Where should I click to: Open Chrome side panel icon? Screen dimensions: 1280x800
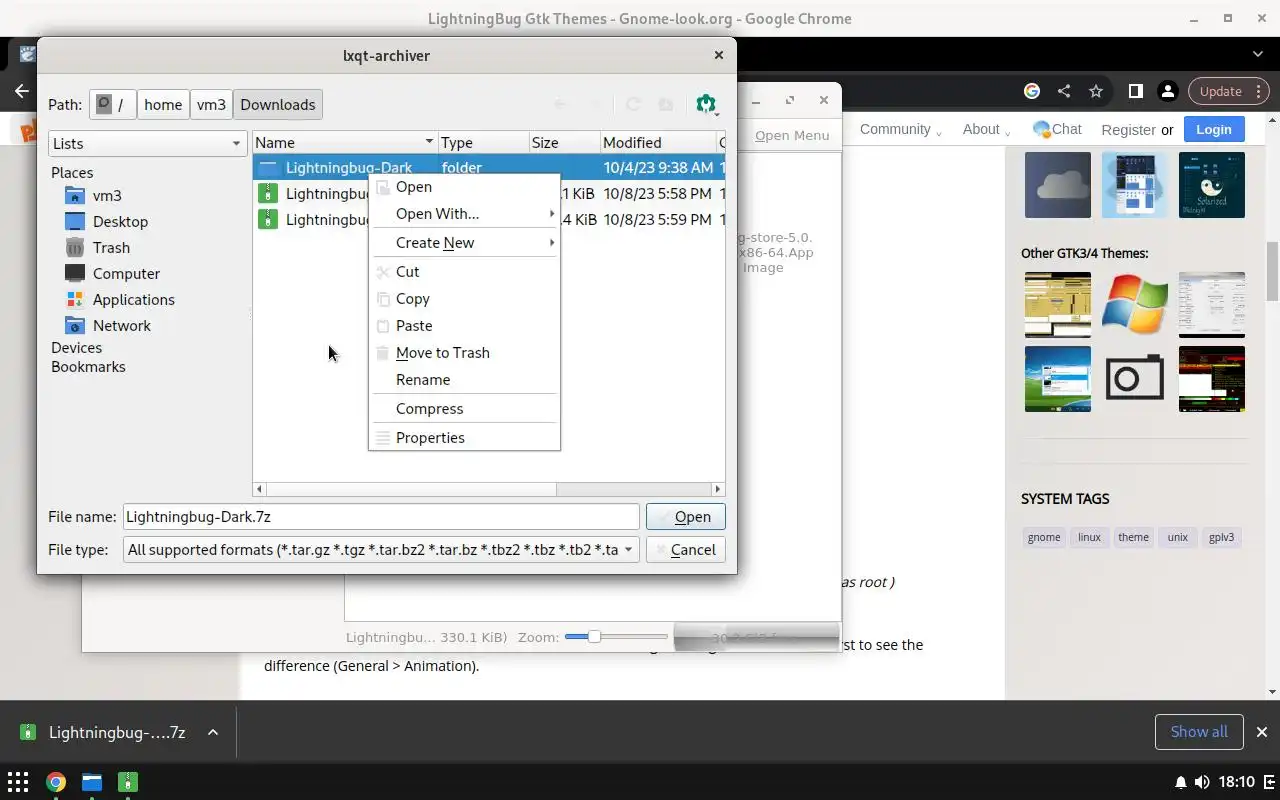1135,91
